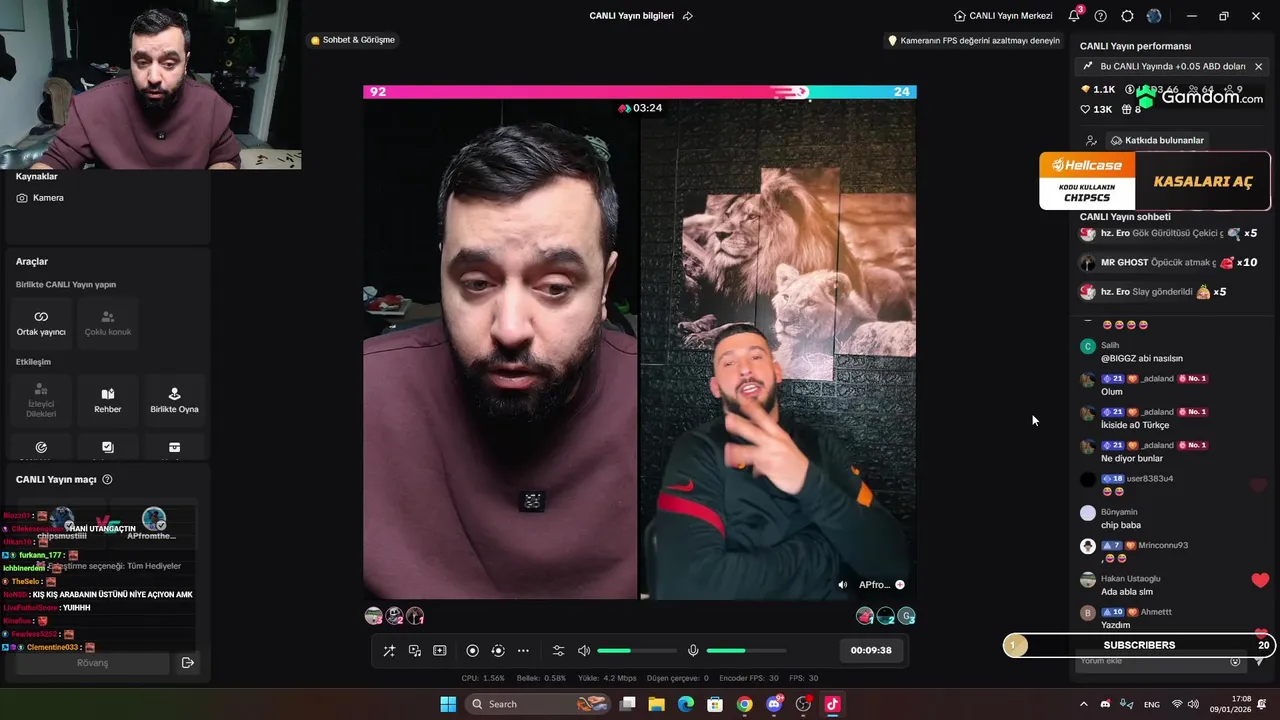The width and height of the screenshot is (1280, 720).
Task: Open the media and music source icon
Action: click(415, 651)
